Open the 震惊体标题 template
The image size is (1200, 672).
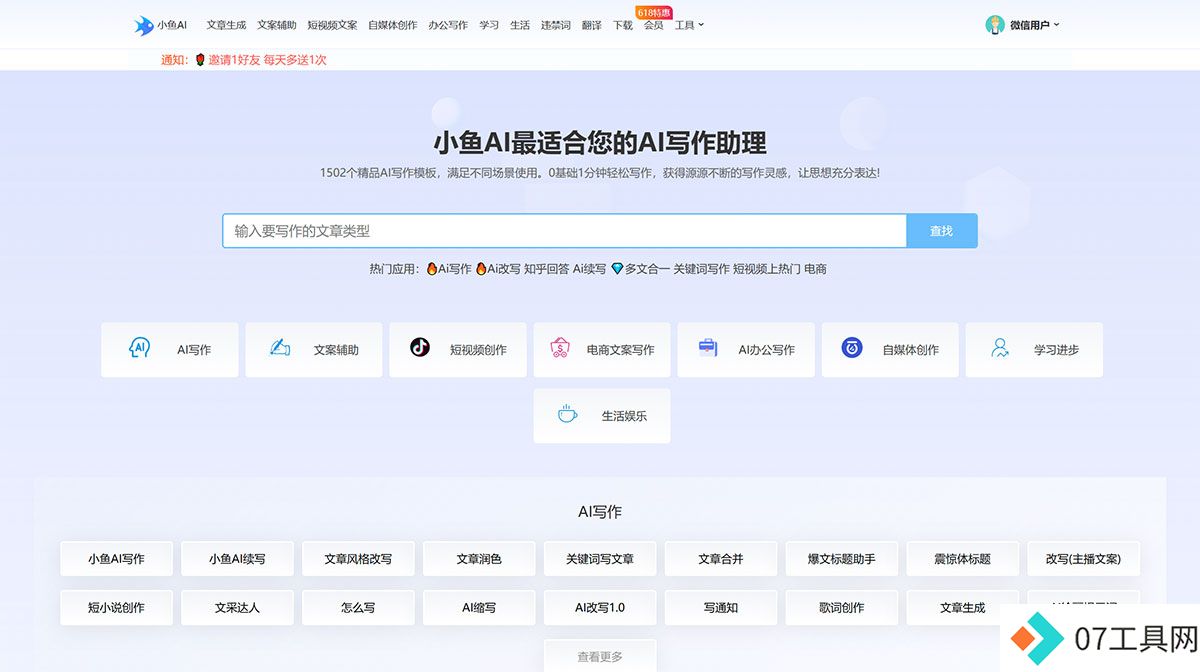pyautogui.click(x=963, y=559)
